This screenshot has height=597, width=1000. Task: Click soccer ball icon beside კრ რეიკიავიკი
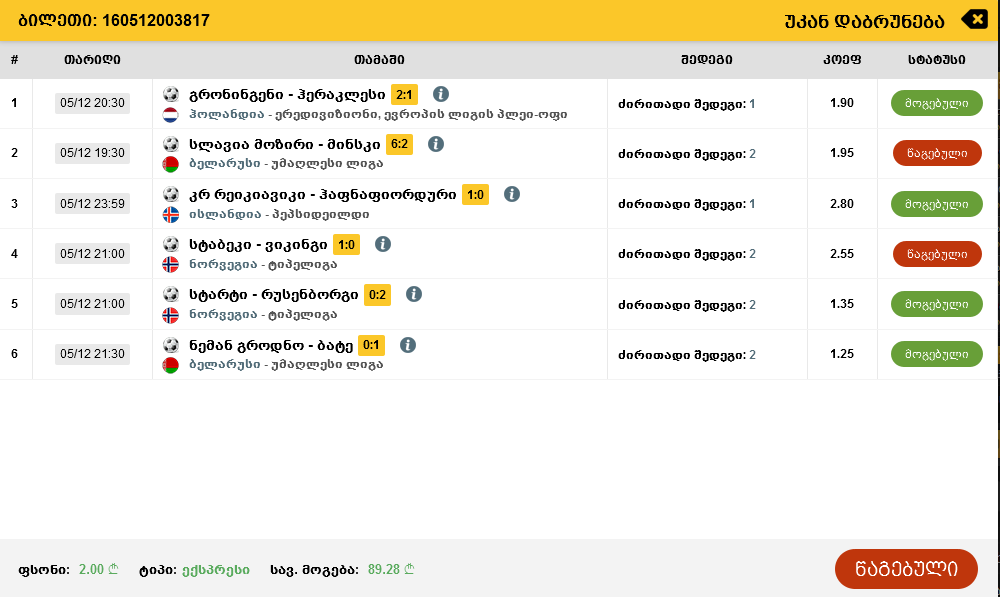[171, 194]
